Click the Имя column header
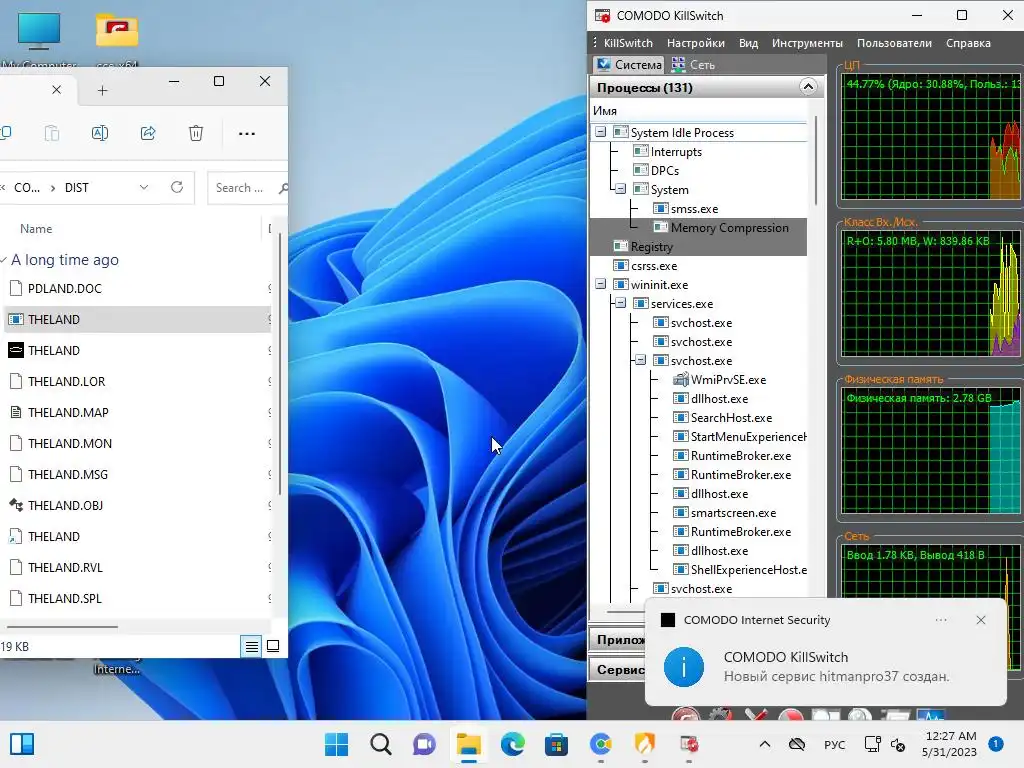Screen dimensions: 1024x768 pyautogui.click(x=699, y=110)
